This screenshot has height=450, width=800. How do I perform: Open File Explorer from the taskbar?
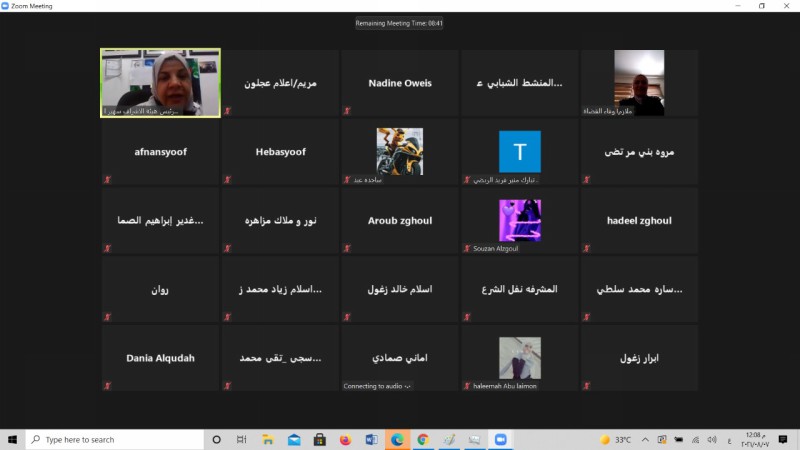(x=267, y=439)
